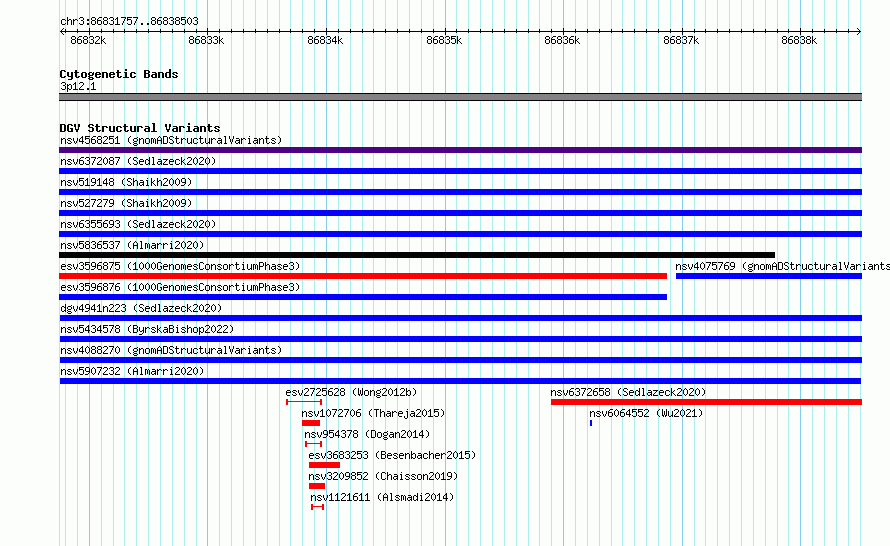Select the blue esv3596876 variant bar
The height and width of the screenshot is (546, 890).
tap(363, 297)
